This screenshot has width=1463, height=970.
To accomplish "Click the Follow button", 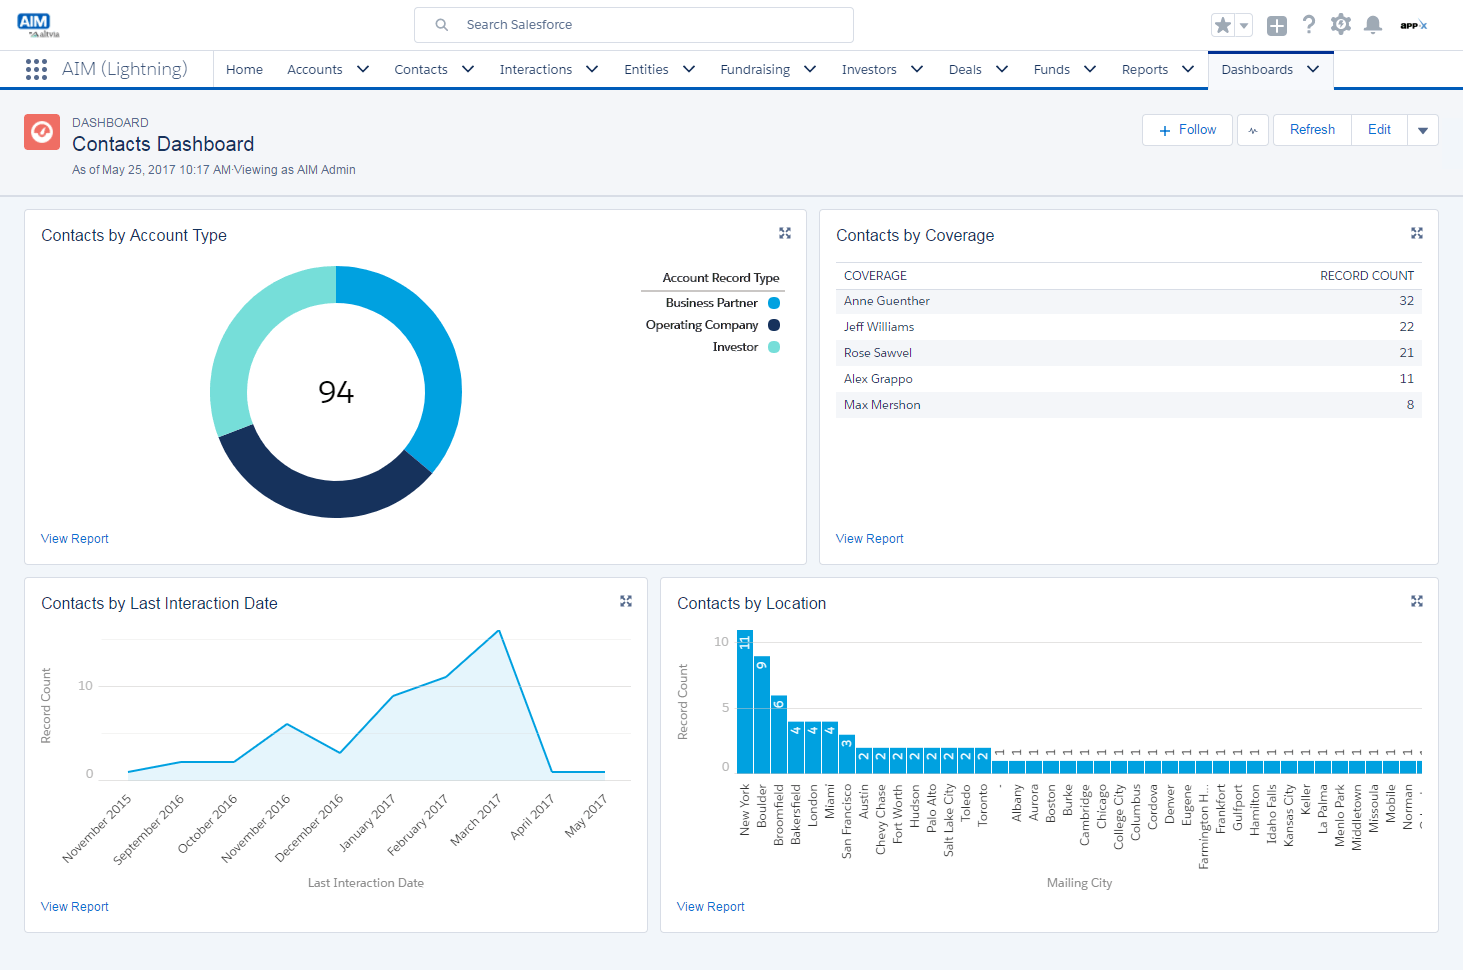I will click(1187, 130).
